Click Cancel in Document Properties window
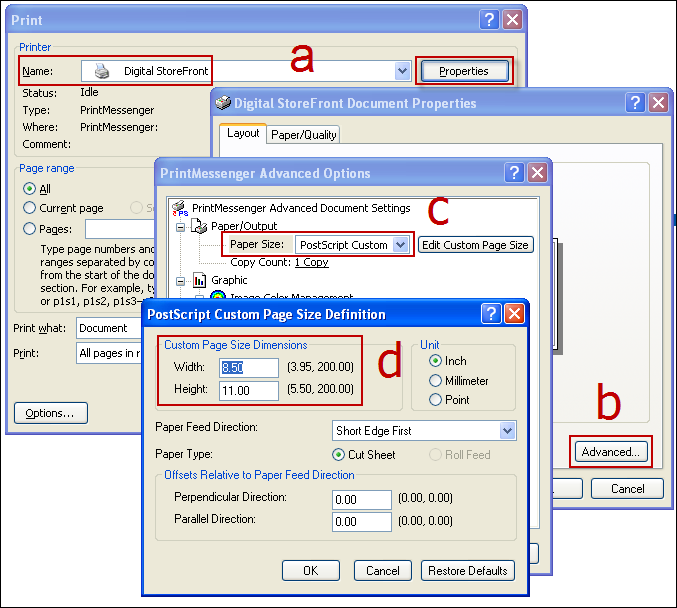Screen dimensions: 677x608 (627, 489)
